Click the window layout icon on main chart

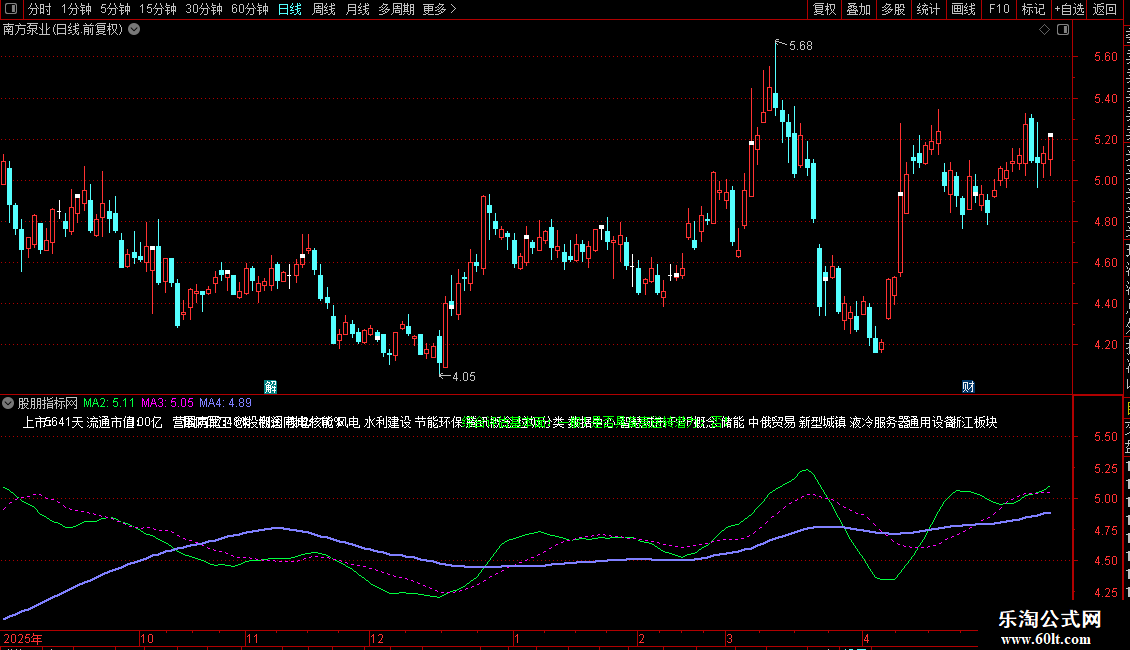tap(1063, 30)
